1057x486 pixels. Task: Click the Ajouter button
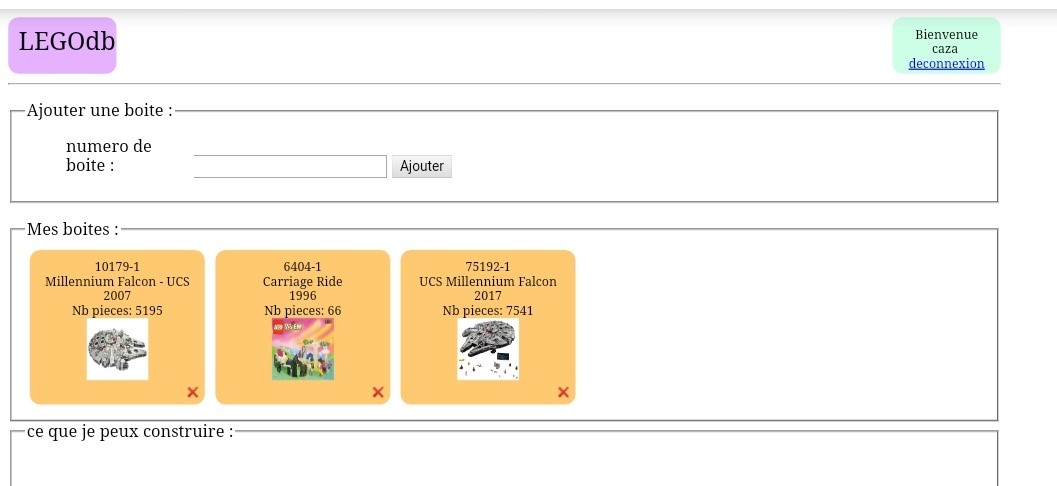tap(422, 166)
